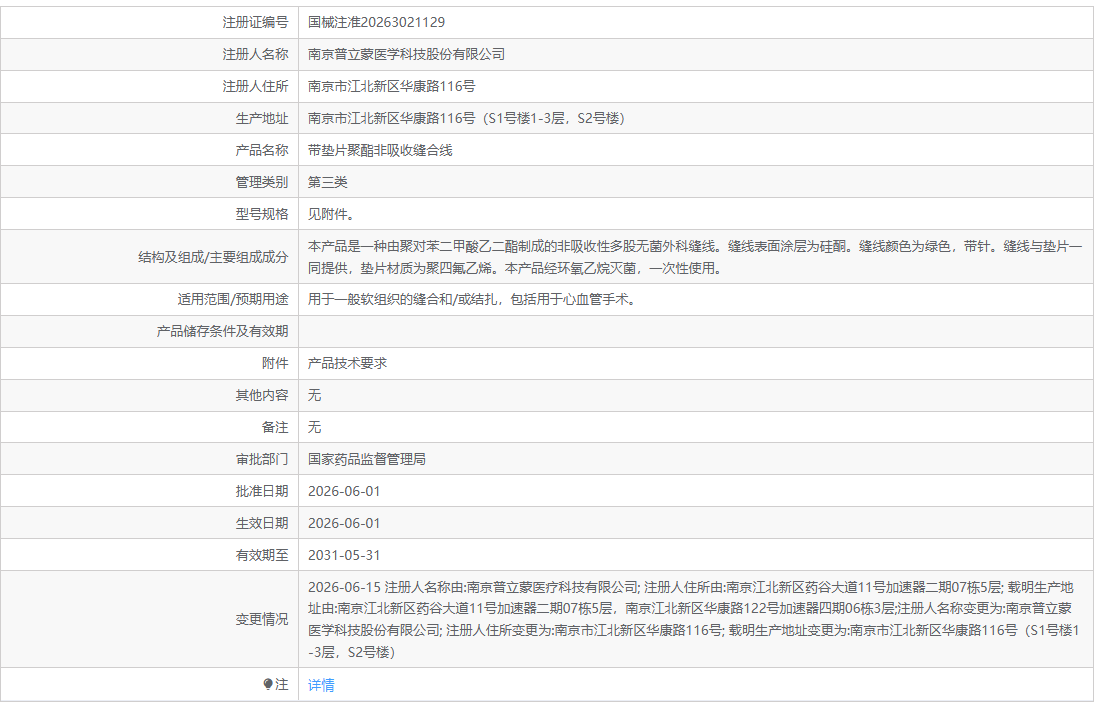Image resolution: width=1100 pixels, height=705 pixels.
Task: Select address value 南京市江北新区华康路116号
Action: point(391,86)
